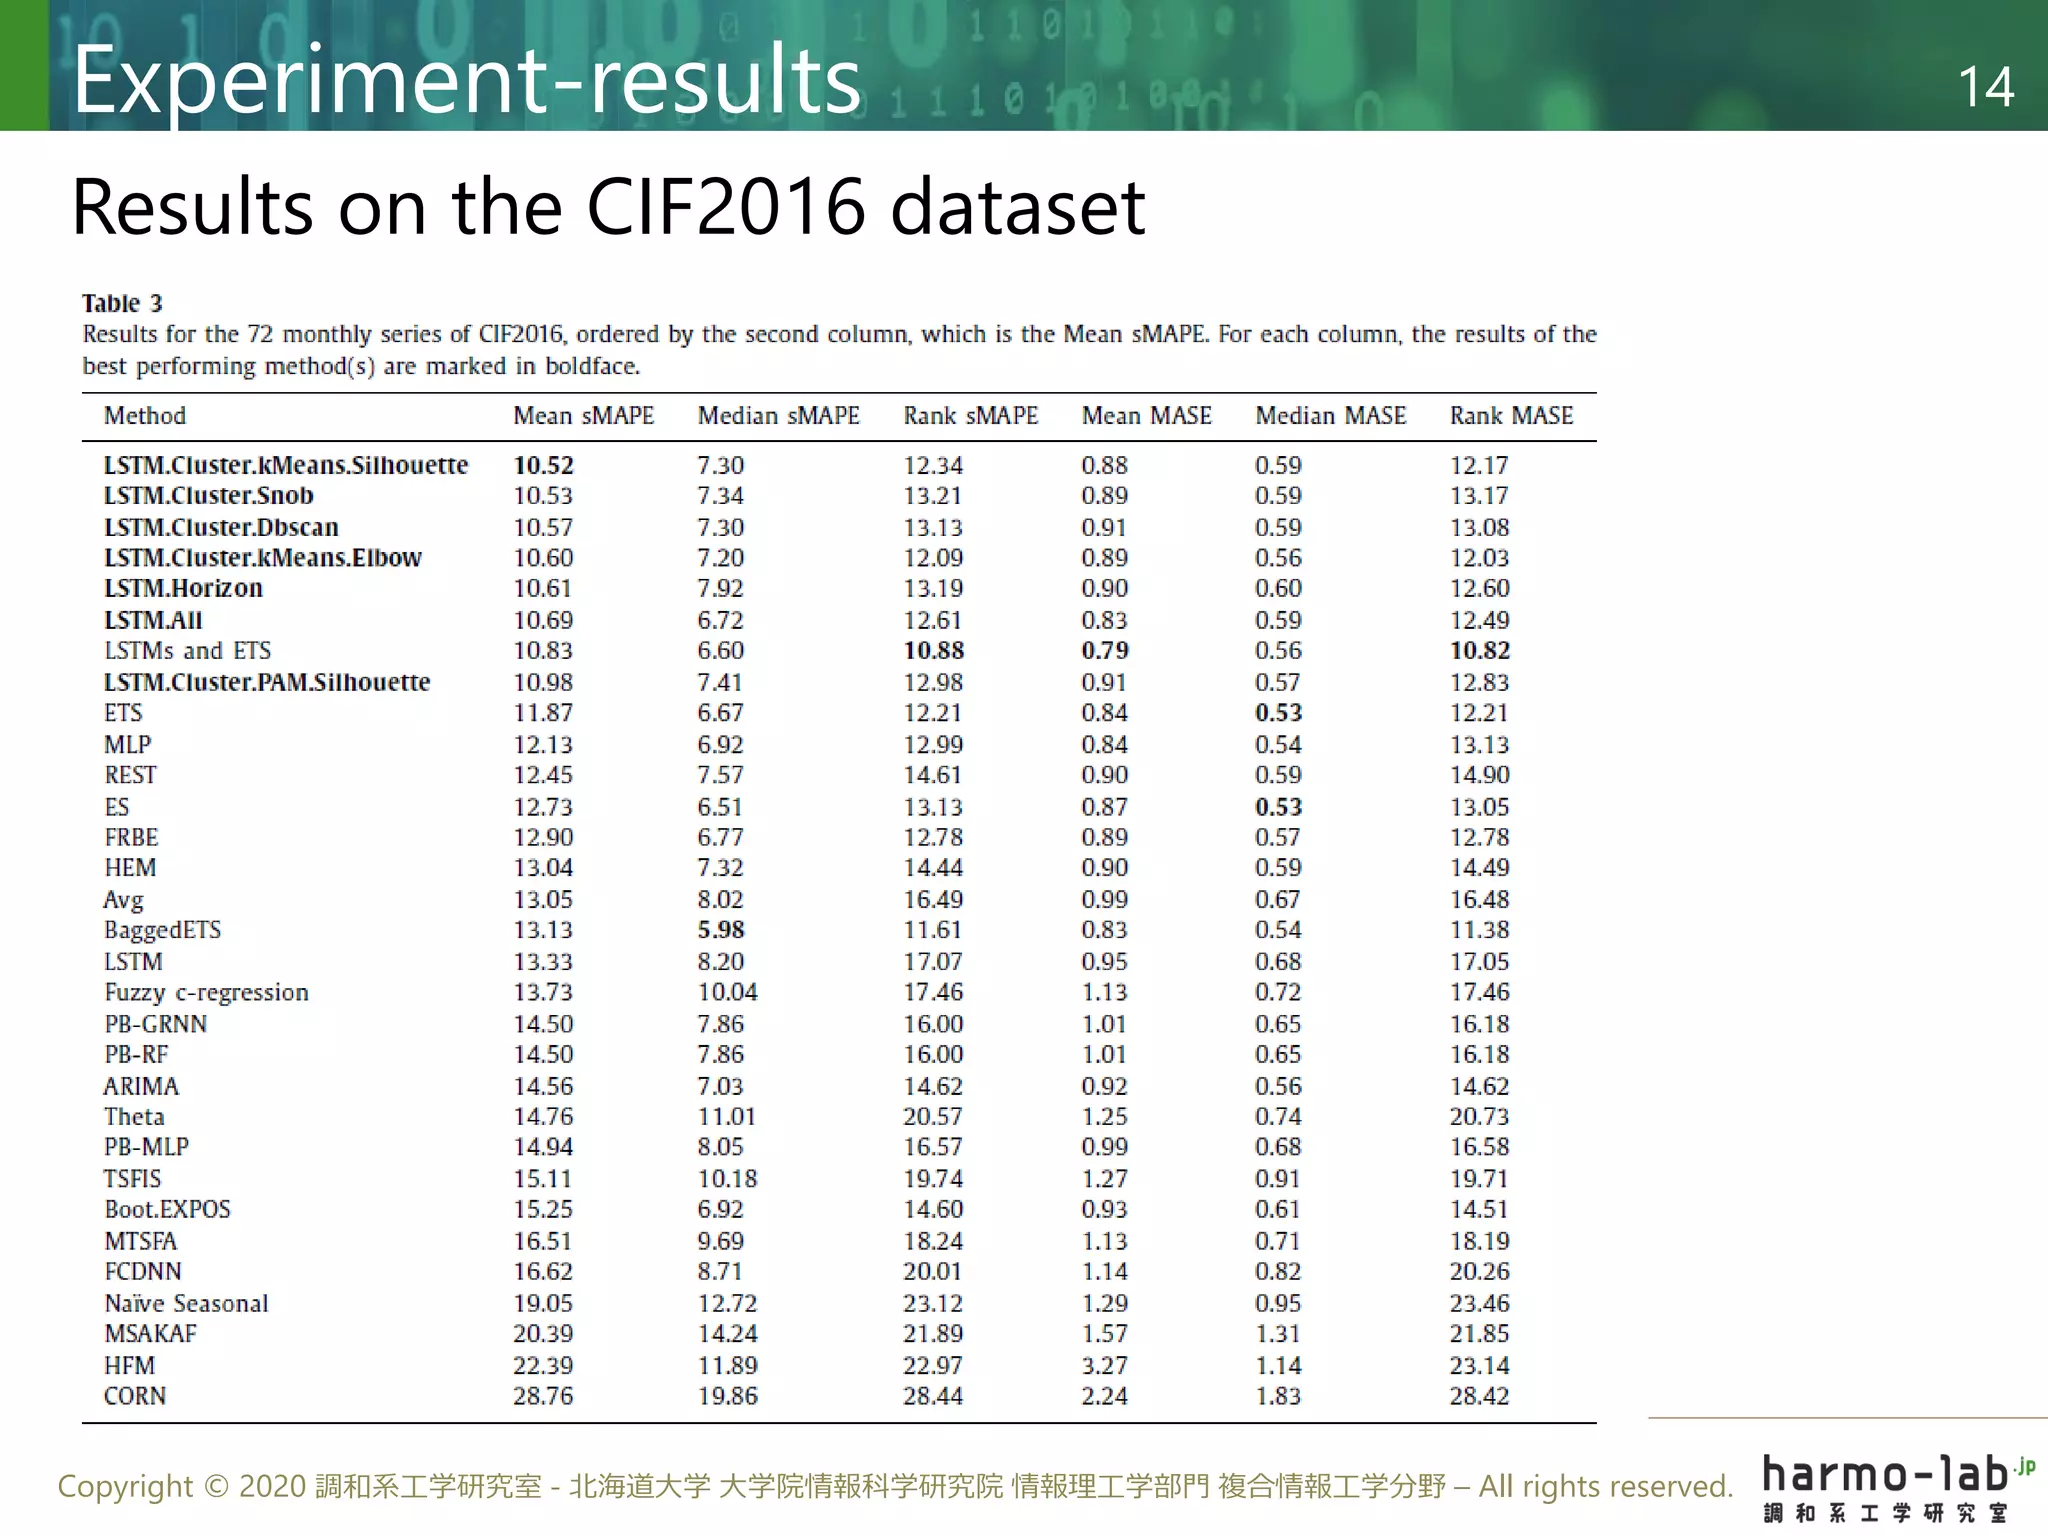Click the Table 3 label
Viewport: 2048px width, 1536px height.
[x=122, y=303]
